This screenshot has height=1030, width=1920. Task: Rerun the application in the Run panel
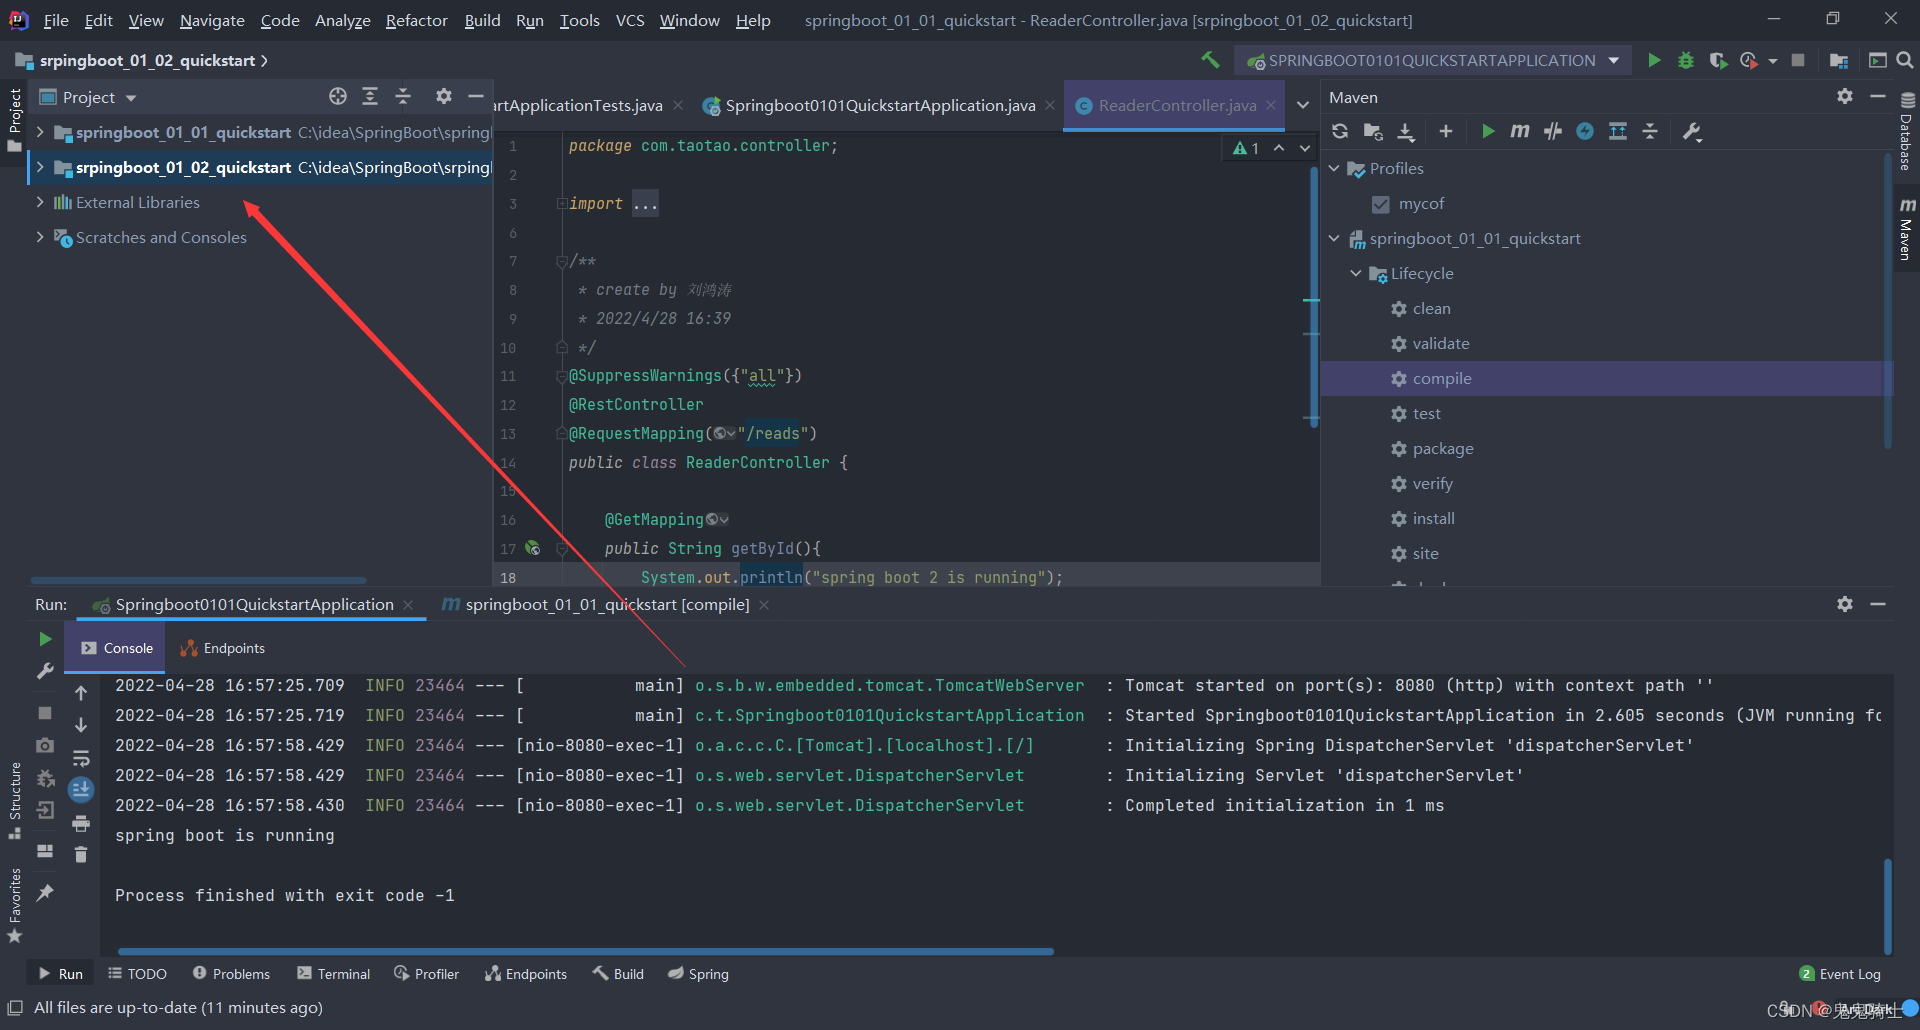coord(45,639)
